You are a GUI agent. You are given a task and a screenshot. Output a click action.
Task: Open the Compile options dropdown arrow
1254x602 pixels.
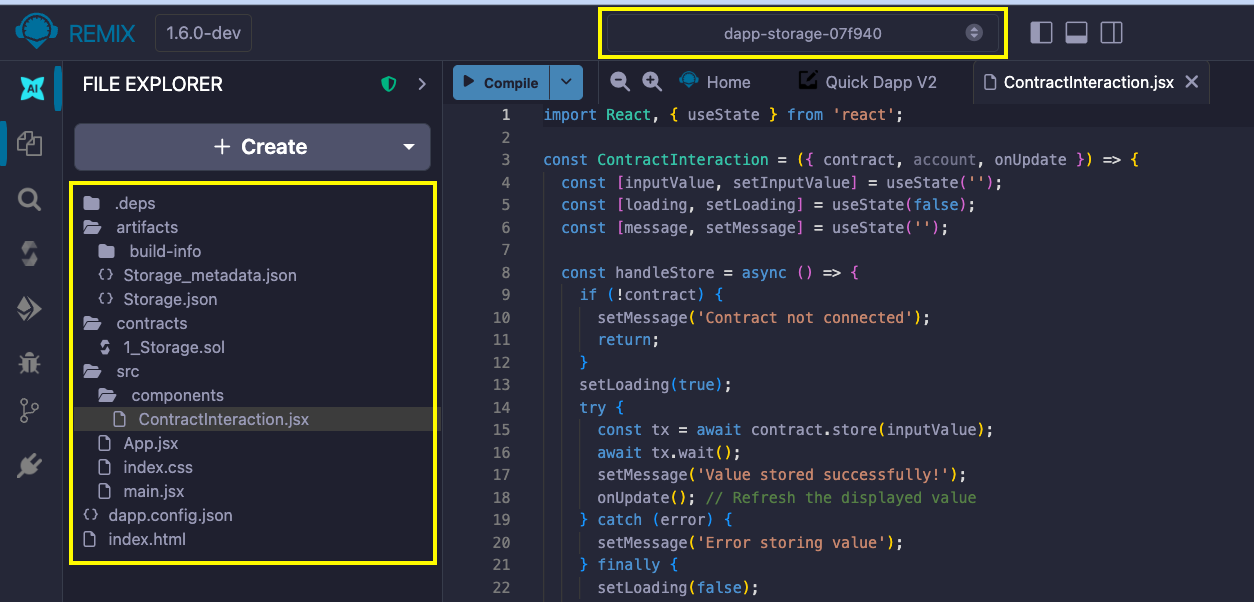(x=566, y=83)
